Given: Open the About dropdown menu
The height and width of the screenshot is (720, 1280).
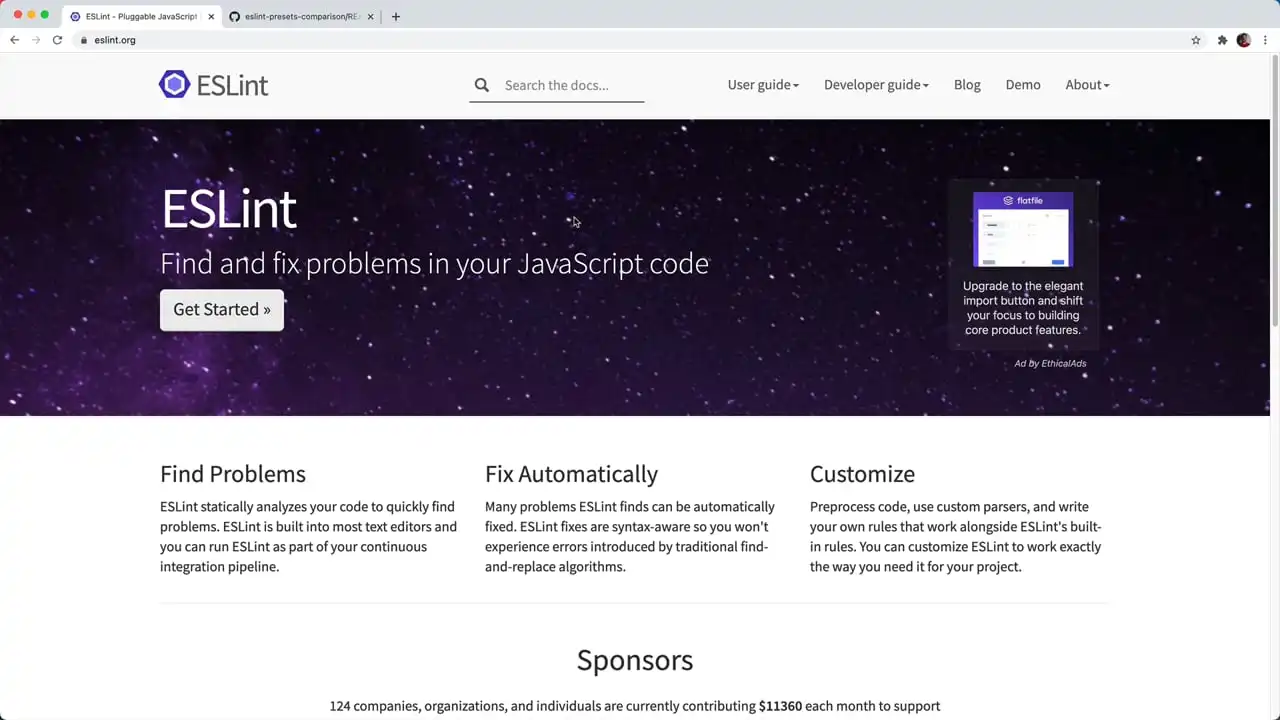Looking at the screenshot, I should click(1087, 85).
